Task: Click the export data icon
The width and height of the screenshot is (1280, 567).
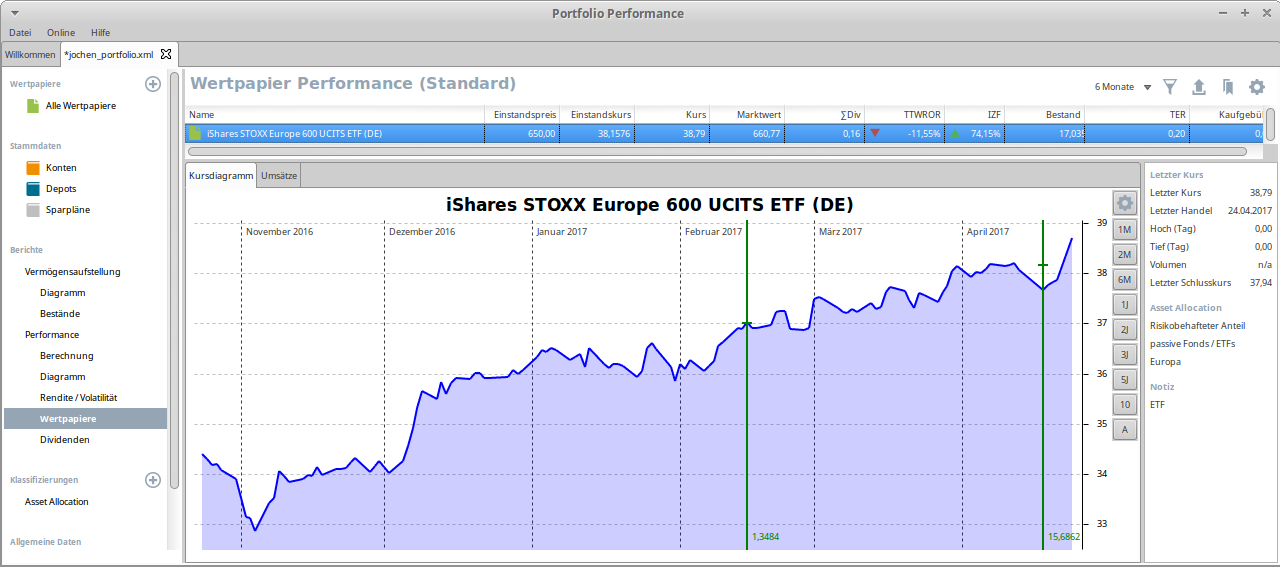Action: tap(1199, 87)
